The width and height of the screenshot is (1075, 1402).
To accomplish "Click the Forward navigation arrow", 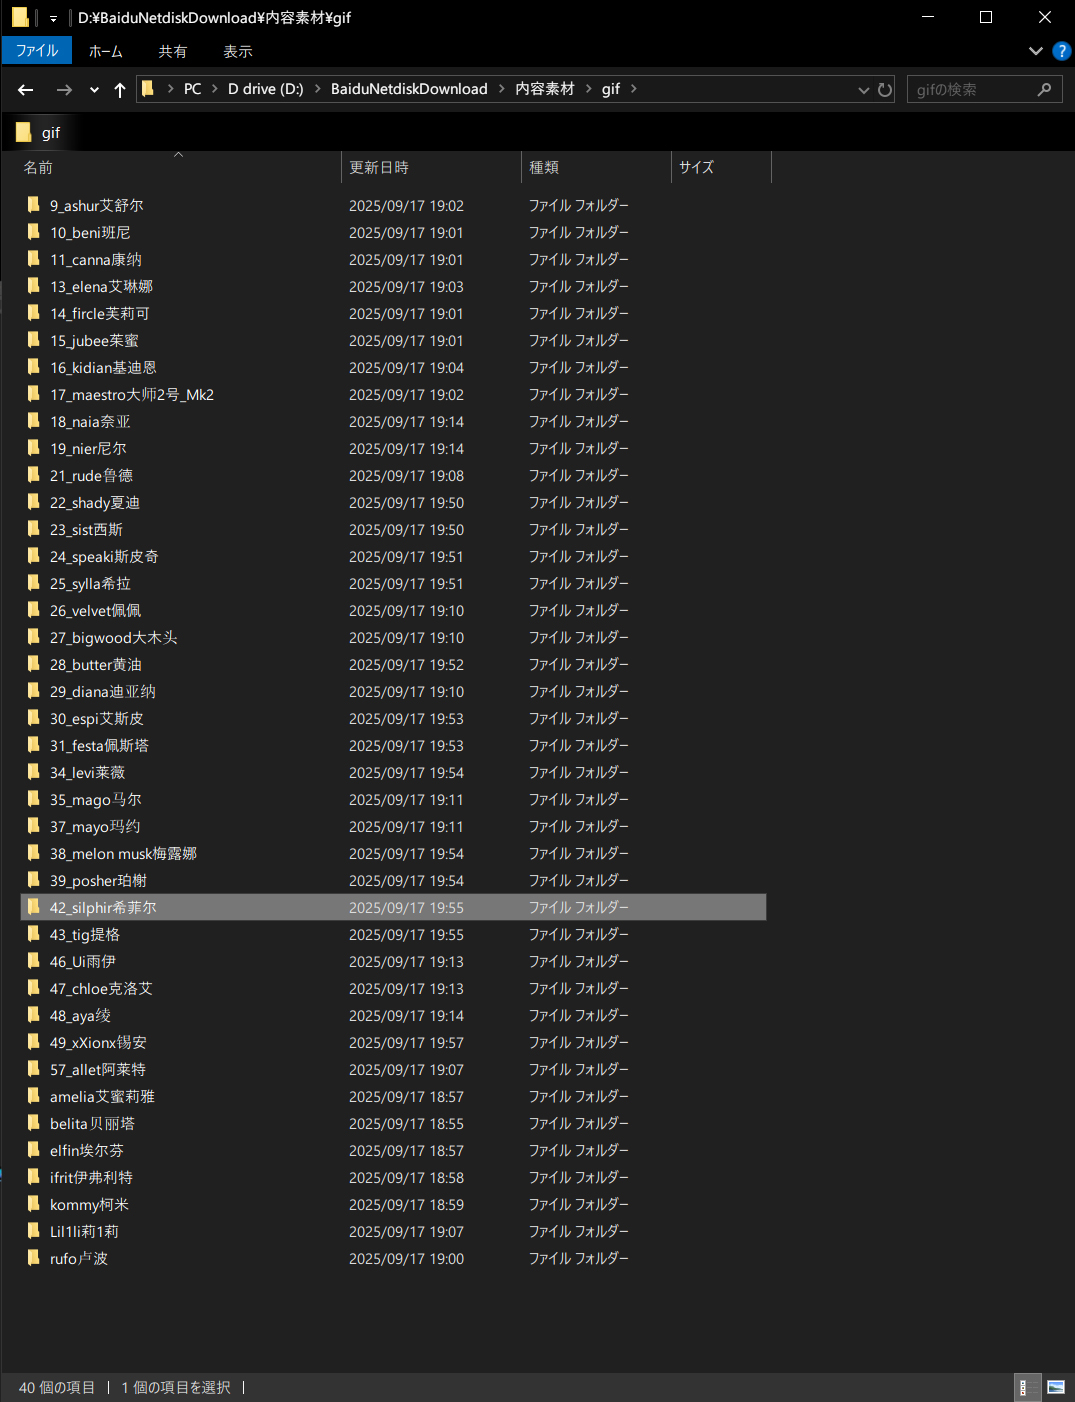I will (x=64, y=90).
